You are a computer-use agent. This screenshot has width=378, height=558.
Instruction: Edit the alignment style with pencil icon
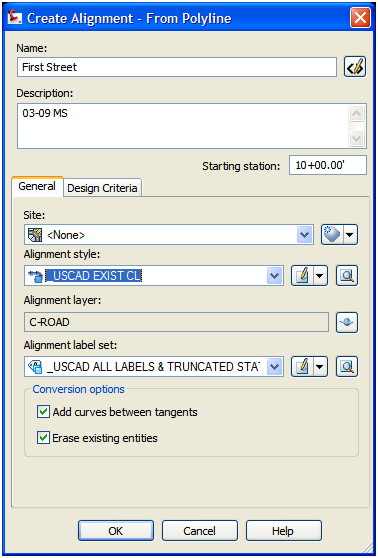pyautogui.click(x=302, y=275)
